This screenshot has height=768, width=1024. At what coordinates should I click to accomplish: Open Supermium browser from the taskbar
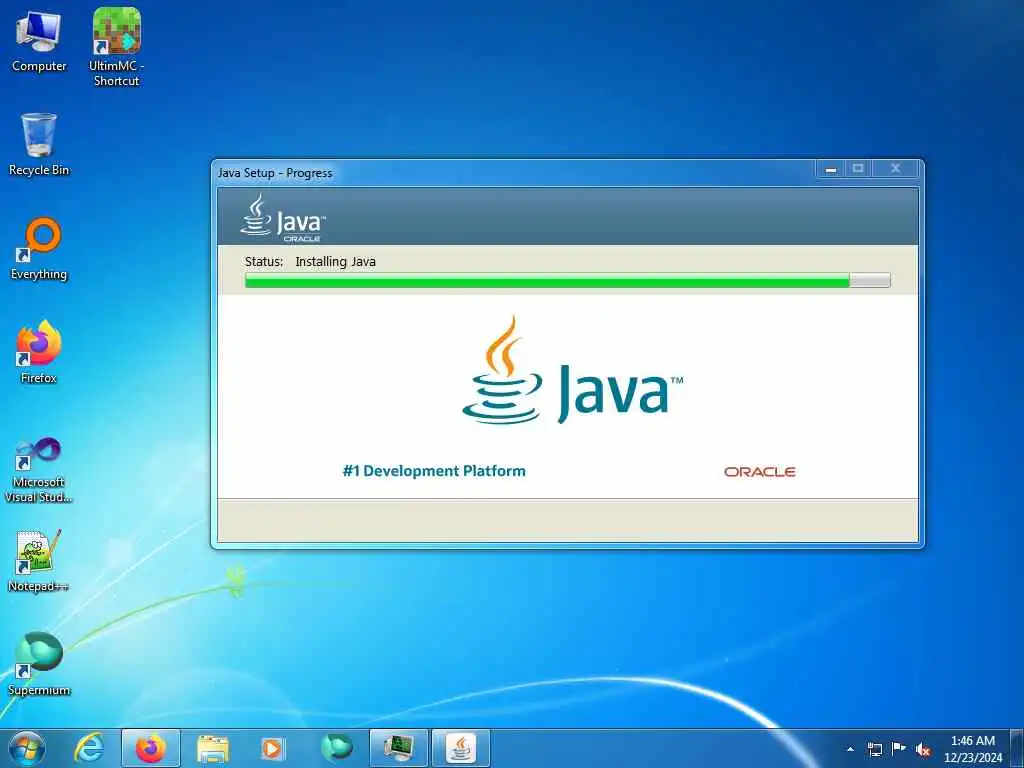point(337,748)
